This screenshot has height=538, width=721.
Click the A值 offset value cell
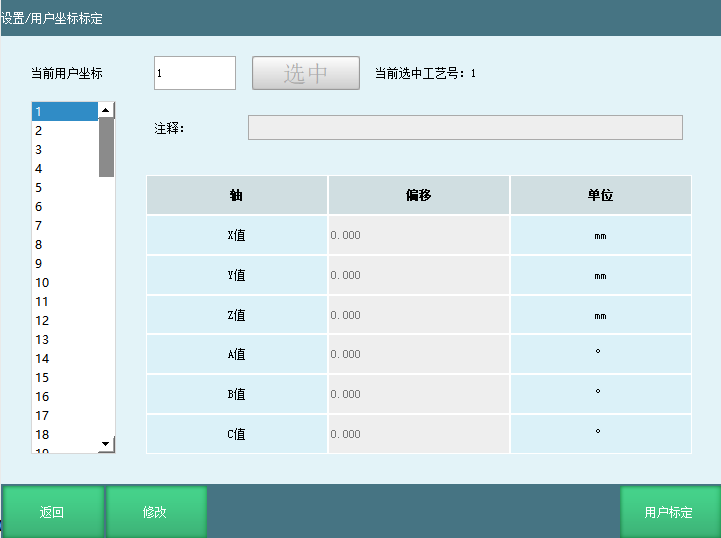(x=418, y=354)
